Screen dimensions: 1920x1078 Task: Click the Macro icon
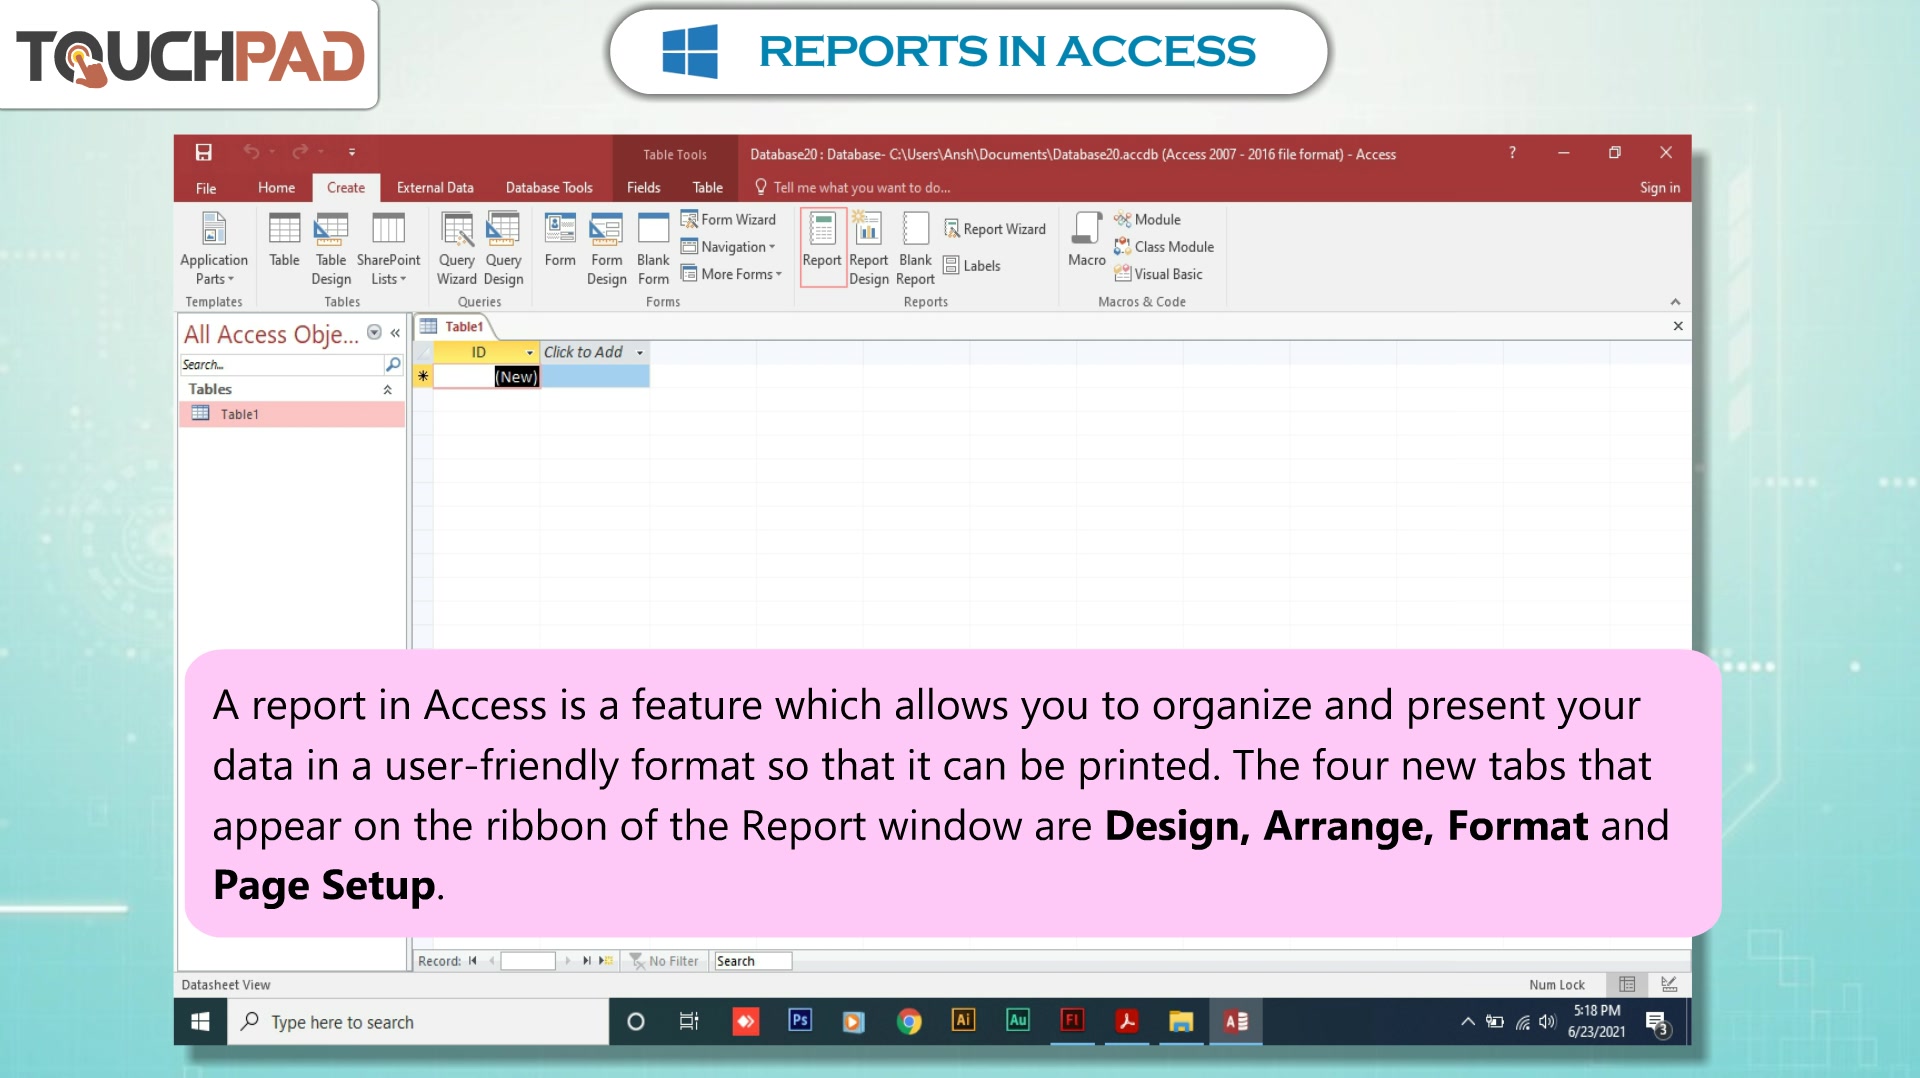[x=1087, y=240]
